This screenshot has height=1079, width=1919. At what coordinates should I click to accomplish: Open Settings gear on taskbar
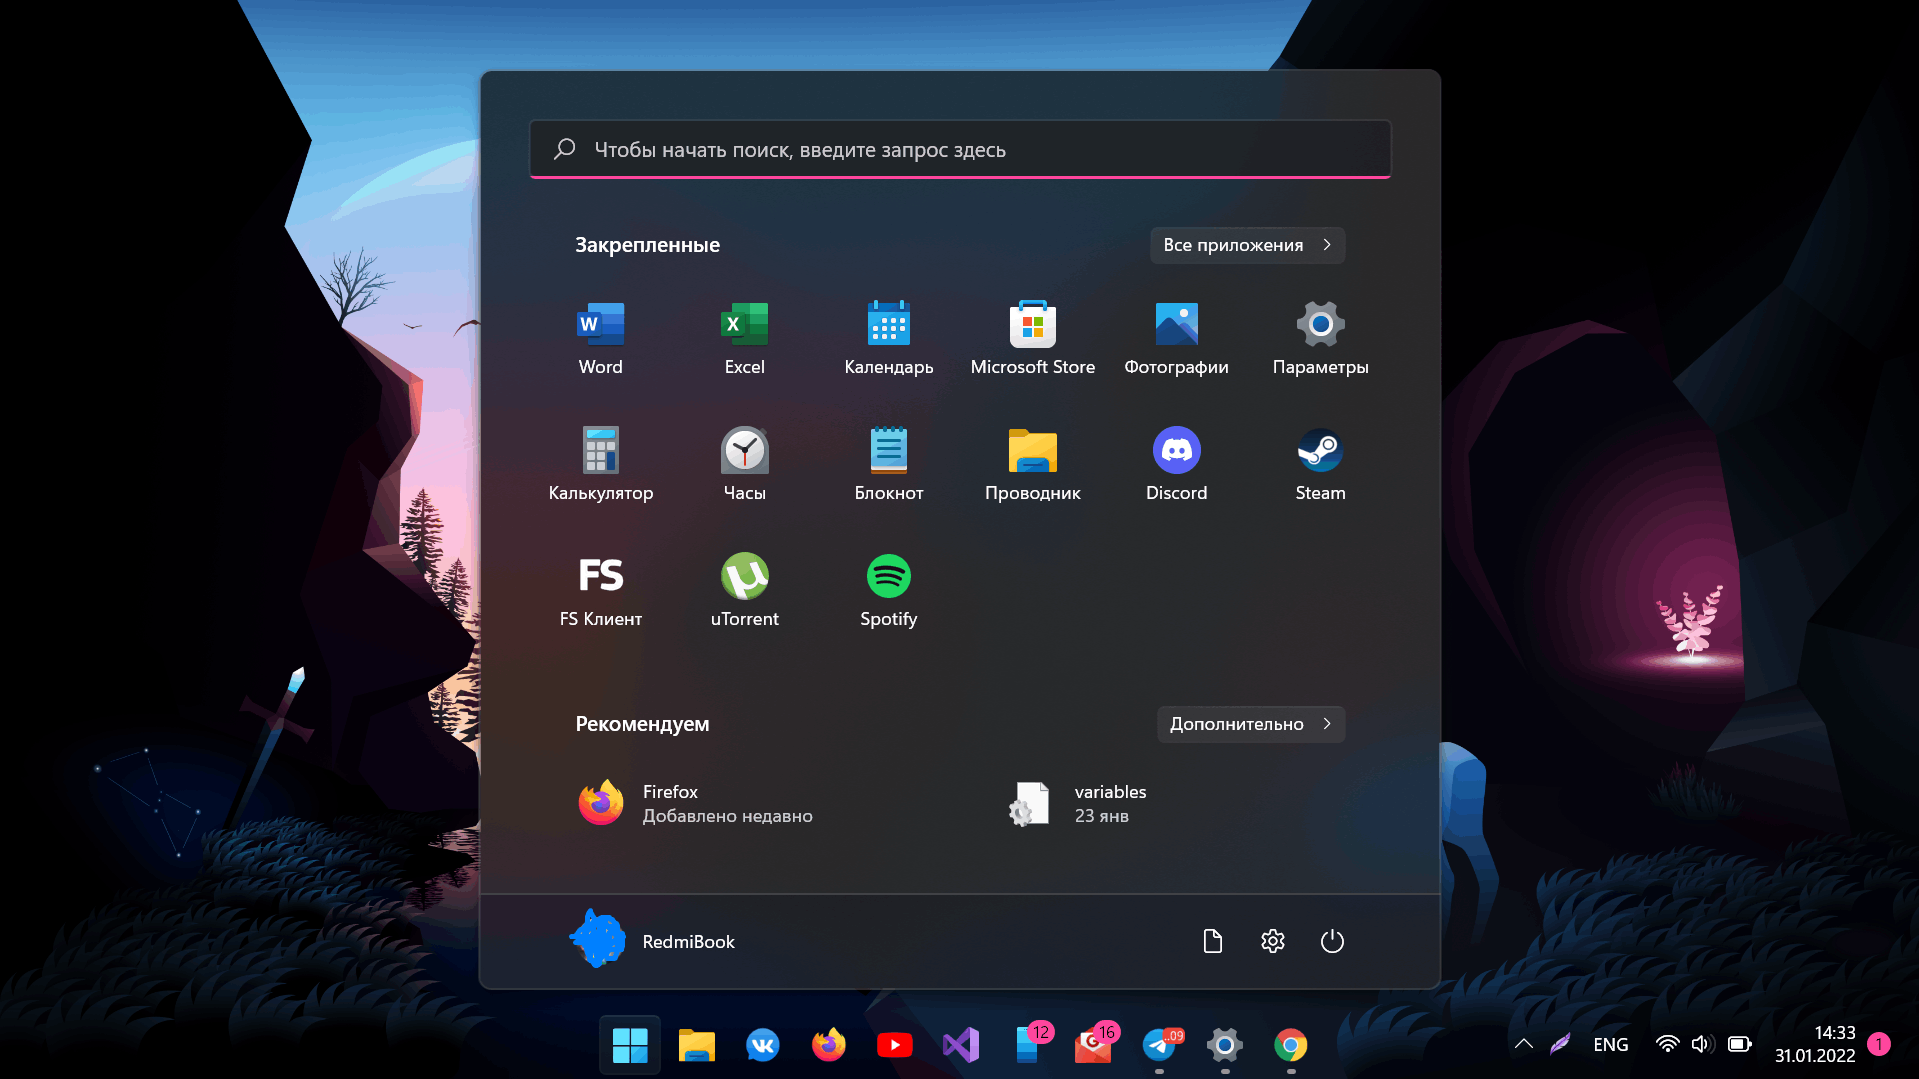point(1225,1045)
